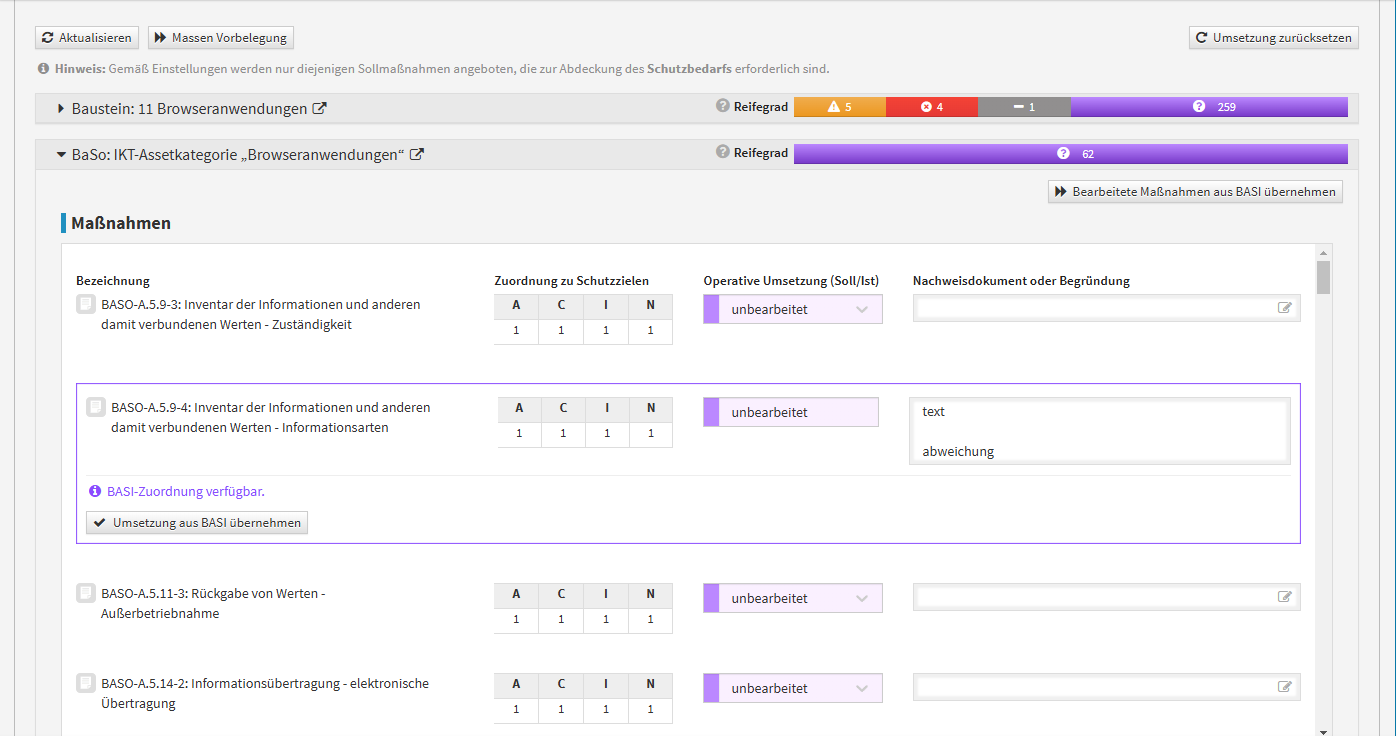Open external link icon beside BaSo IKT-Assetkategorie
Viewport: 1398px width, 736px height.
417,155
